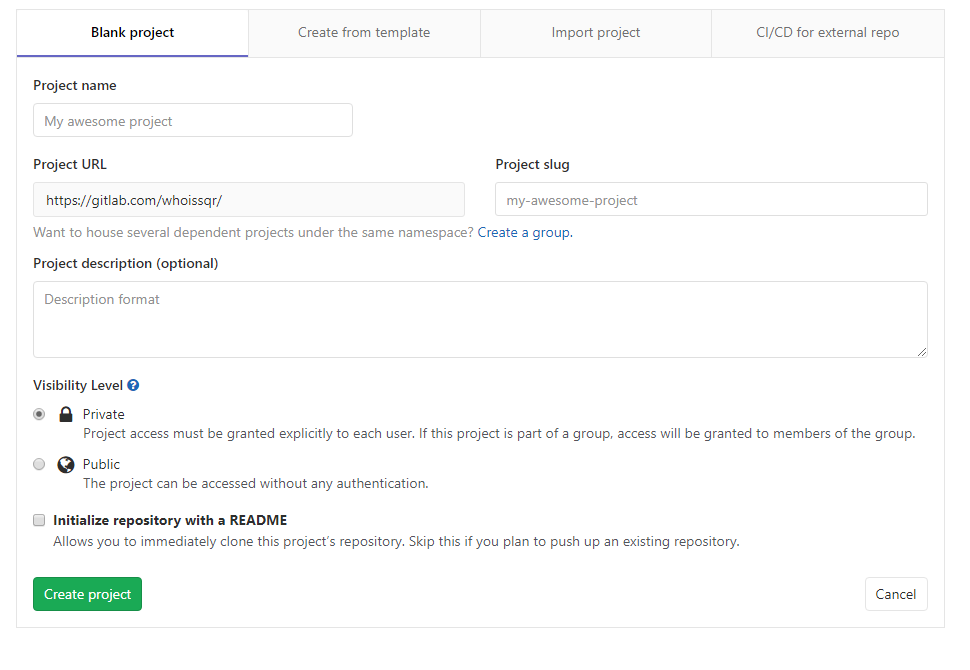Focus the Project name input field

[x=193, y=121]
